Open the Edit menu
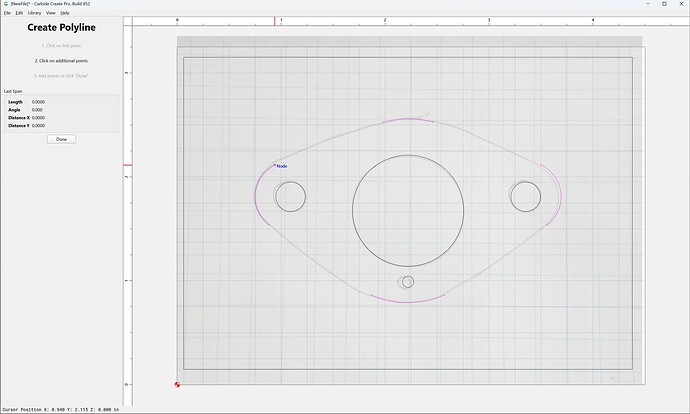690x414 pixels. coord(19,13)
